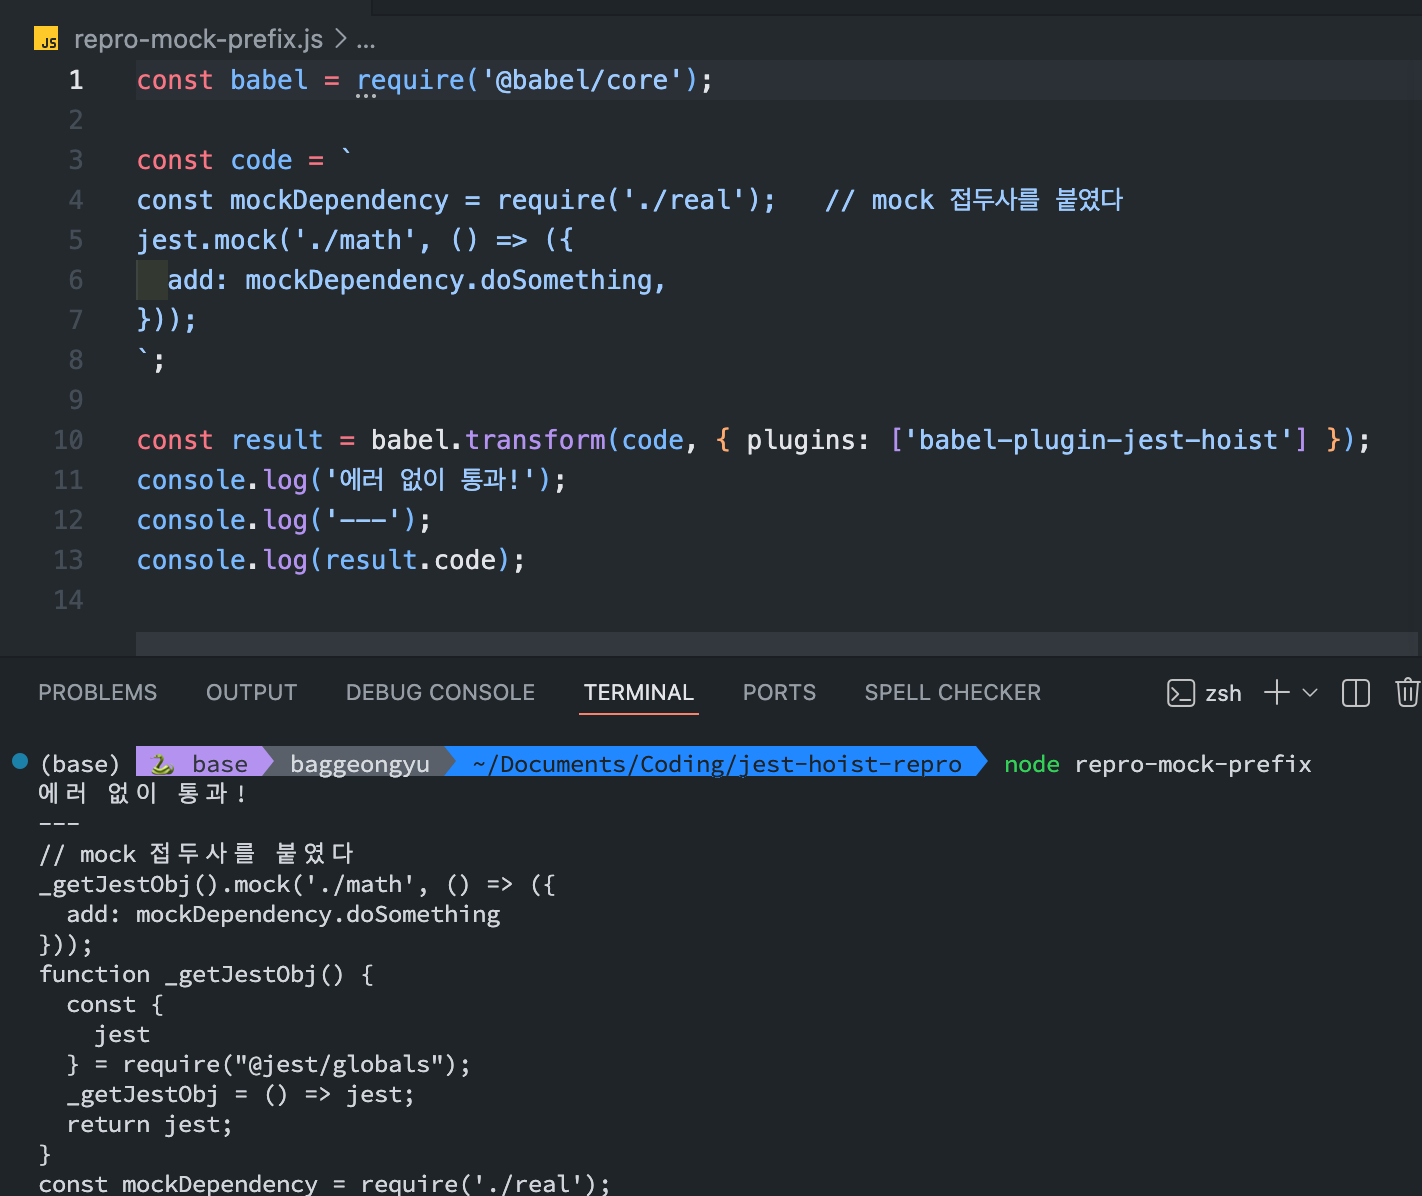Expand the breadcrumb chevron after repro-mock-prefix.js
Image resolution: width=1422 pixels, height=1196 pixels.
340,39
